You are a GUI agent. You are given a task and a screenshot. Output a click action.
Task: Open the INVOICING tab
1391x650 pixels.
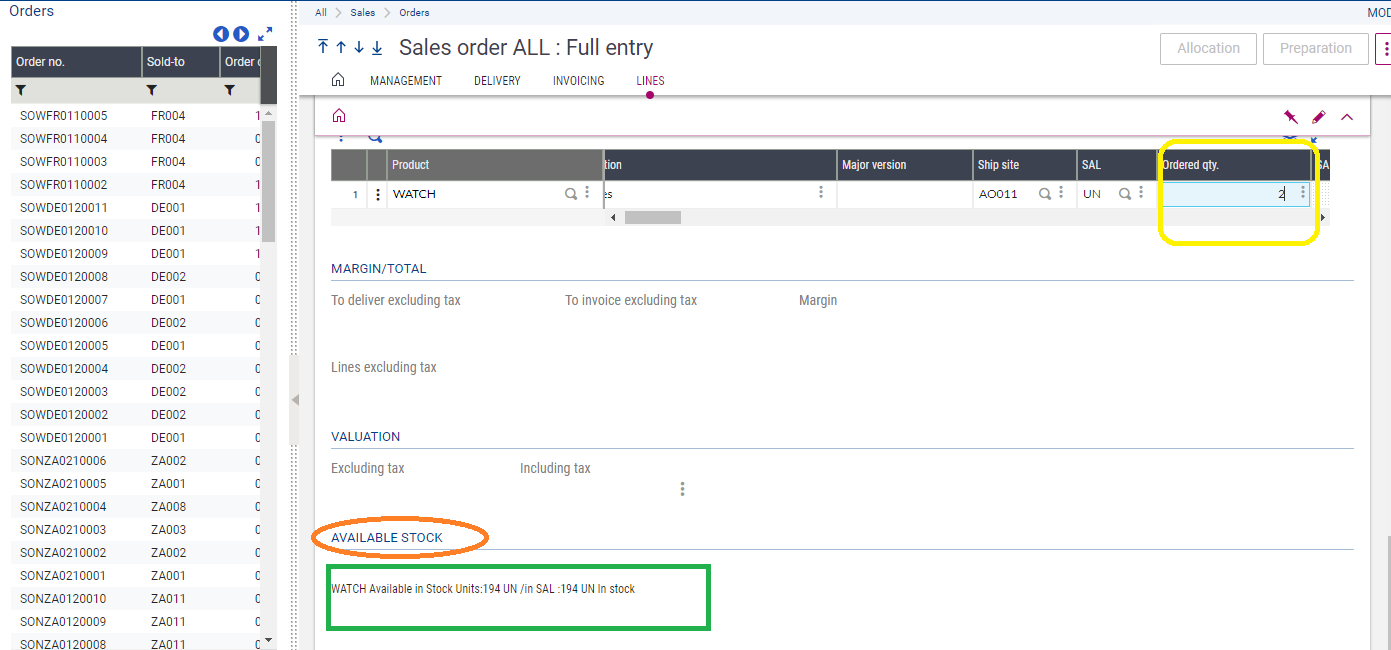[578, 81]
